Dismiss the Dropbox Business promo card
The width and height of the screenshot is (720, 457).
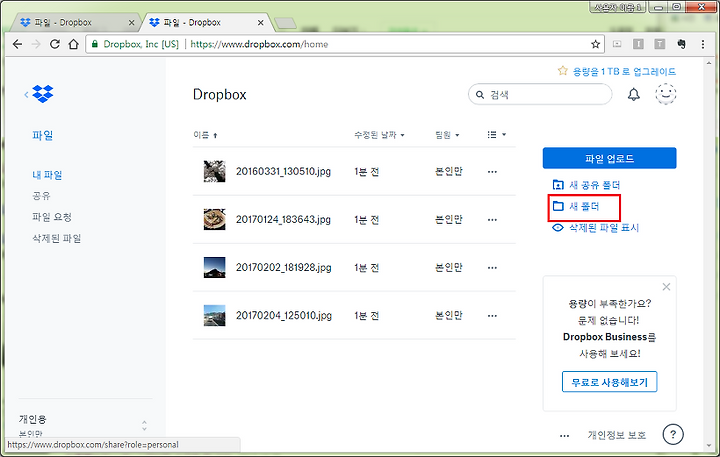[666, 287]
